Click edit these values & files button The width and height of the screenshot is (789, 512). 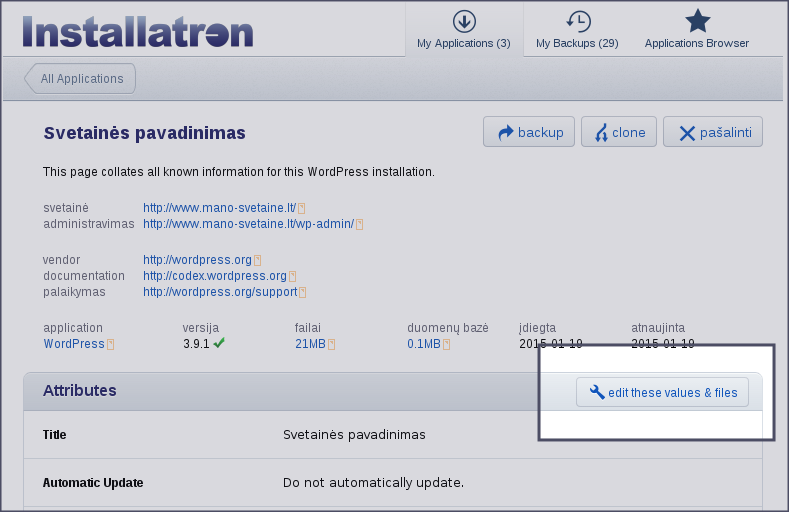662,393
